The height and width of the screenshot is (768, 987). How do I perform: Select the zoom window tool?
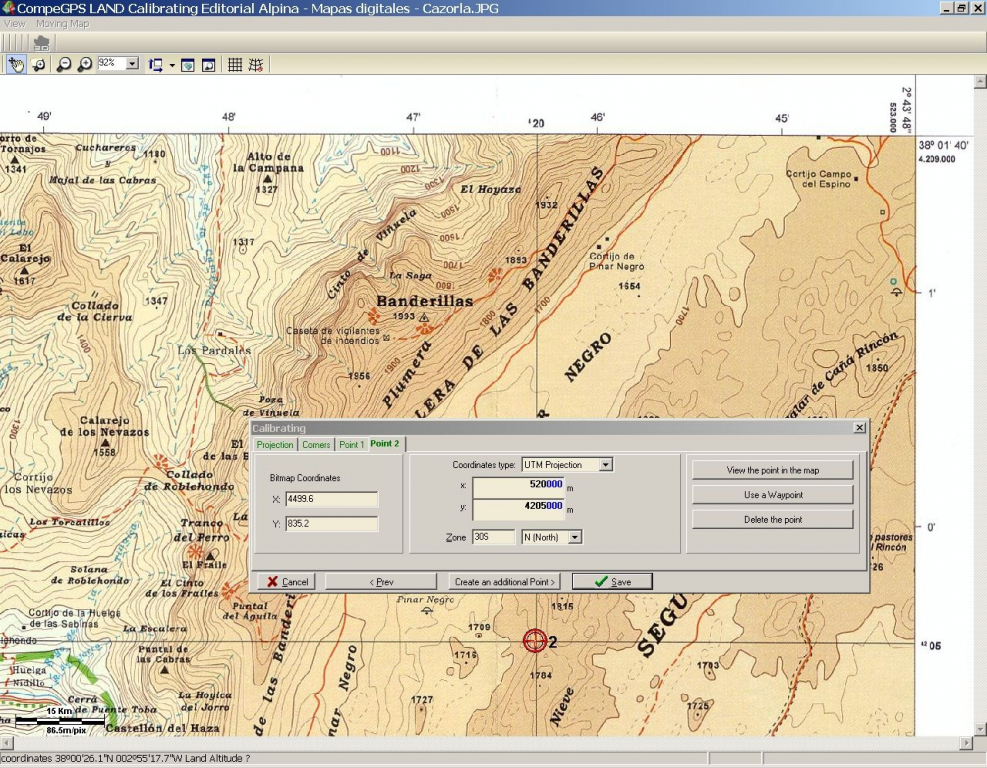tap(38, 64)
